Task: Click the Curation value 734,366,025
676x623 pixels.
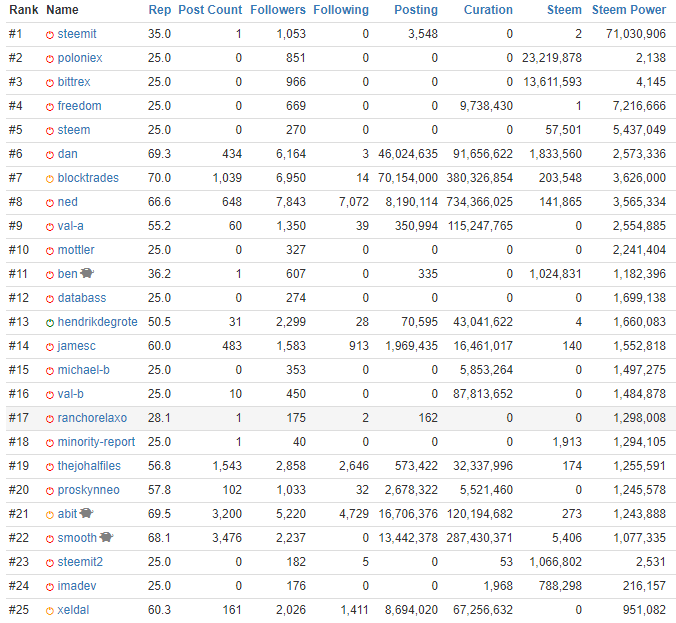Action: coord(479,202)
